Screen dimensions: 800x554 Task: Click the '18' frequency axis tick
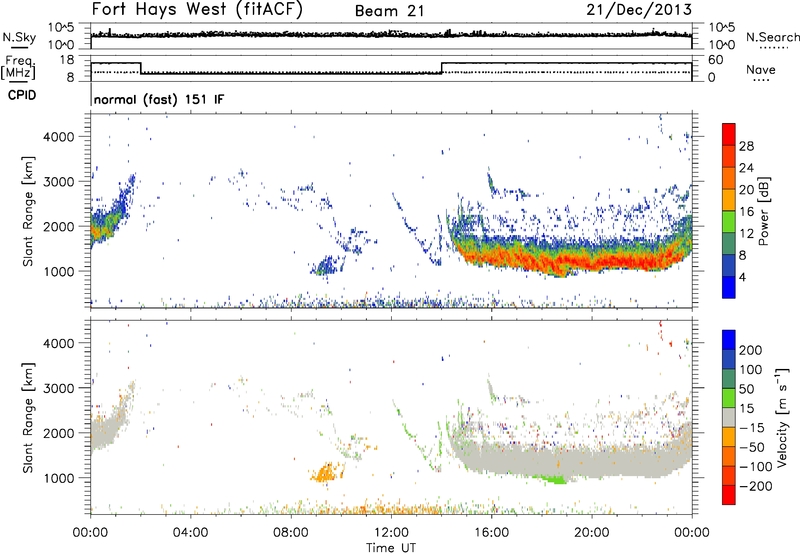pos(67,60)
